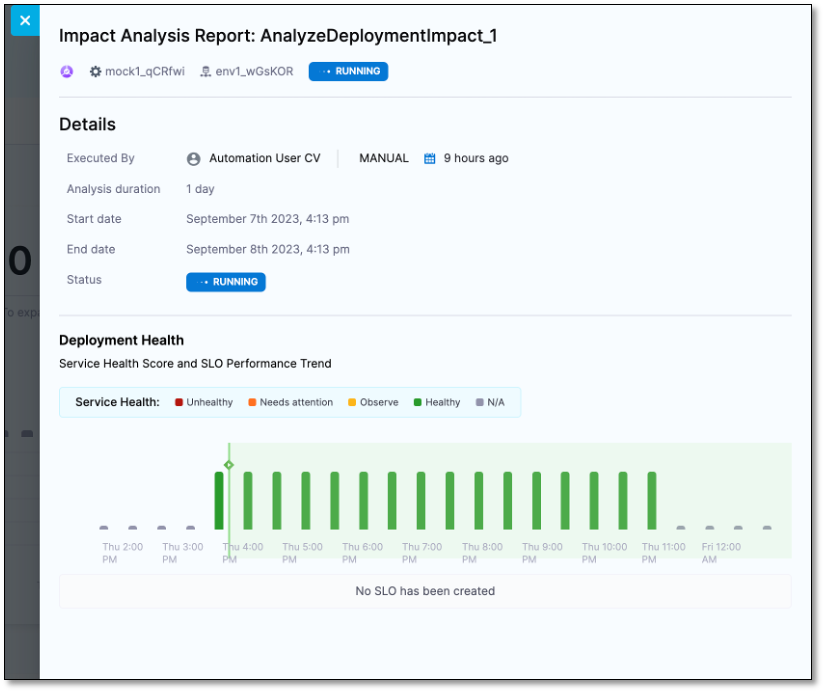Click the purple analysis icon under the title

coord(67,71)
